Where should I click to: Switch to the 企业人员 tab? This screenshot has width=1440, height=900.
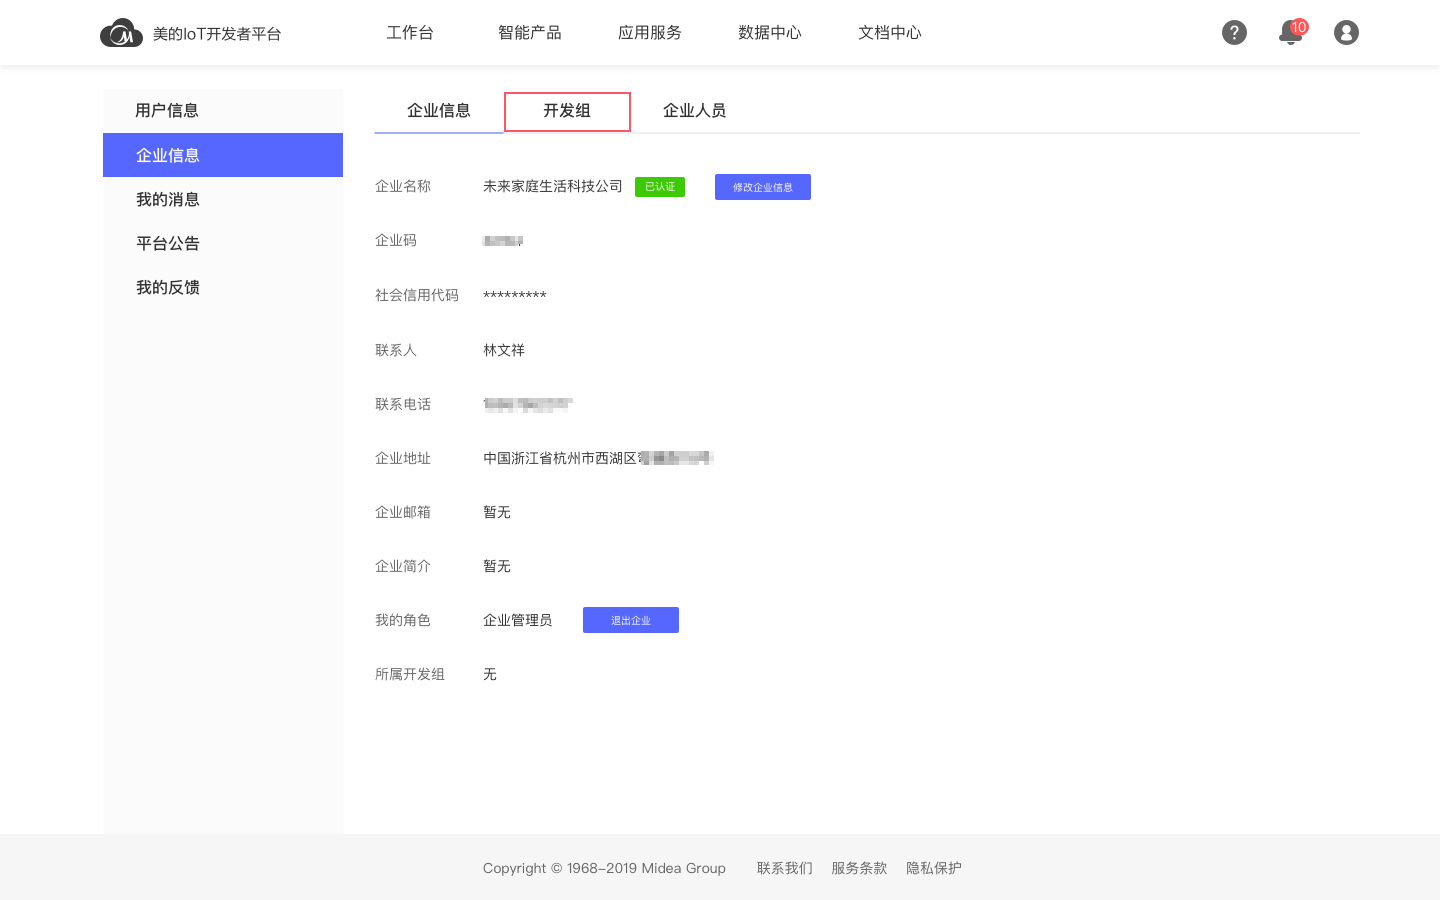click(x=695, y=111)
